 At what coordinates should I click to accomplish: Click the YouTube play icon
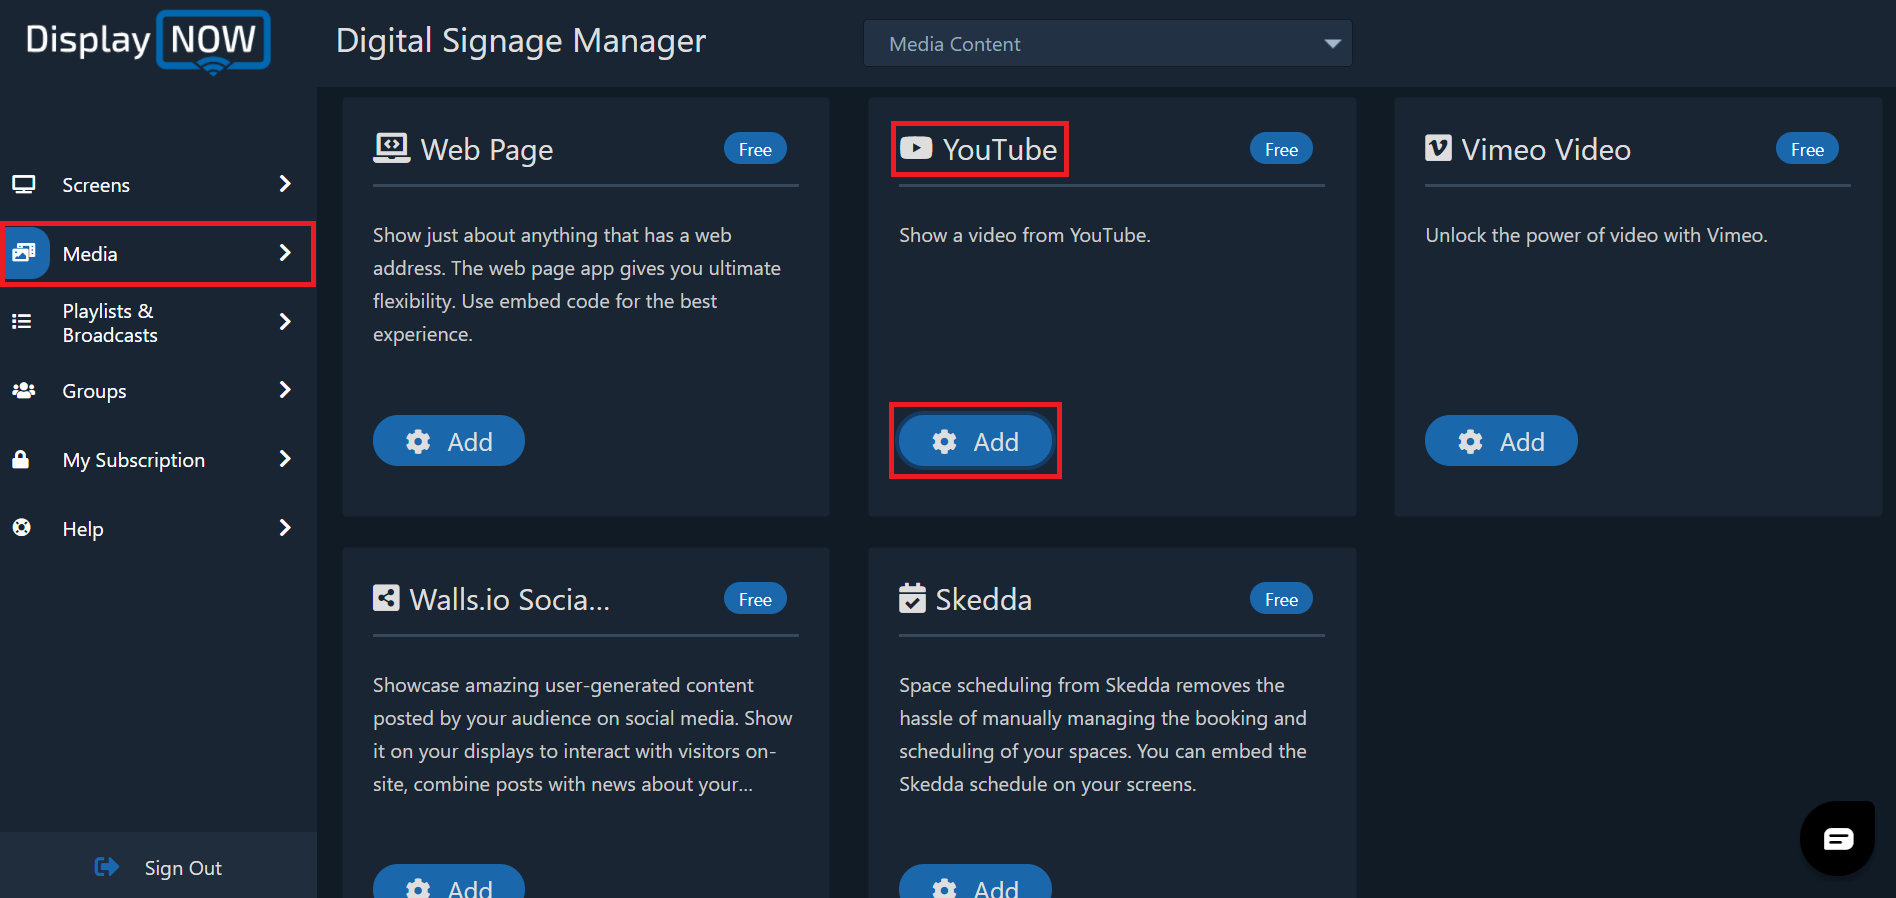click(916, 148)
